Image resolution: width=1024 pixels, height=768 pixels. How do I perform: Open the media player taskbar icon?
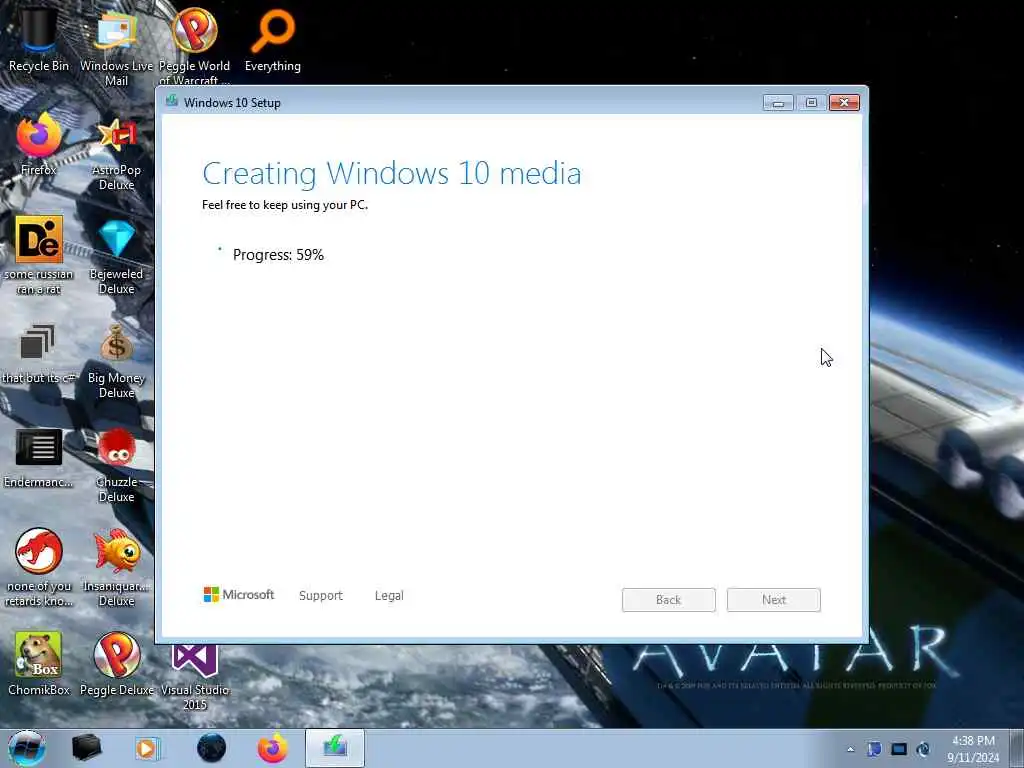pyautogui.click(x=147, y=748)
